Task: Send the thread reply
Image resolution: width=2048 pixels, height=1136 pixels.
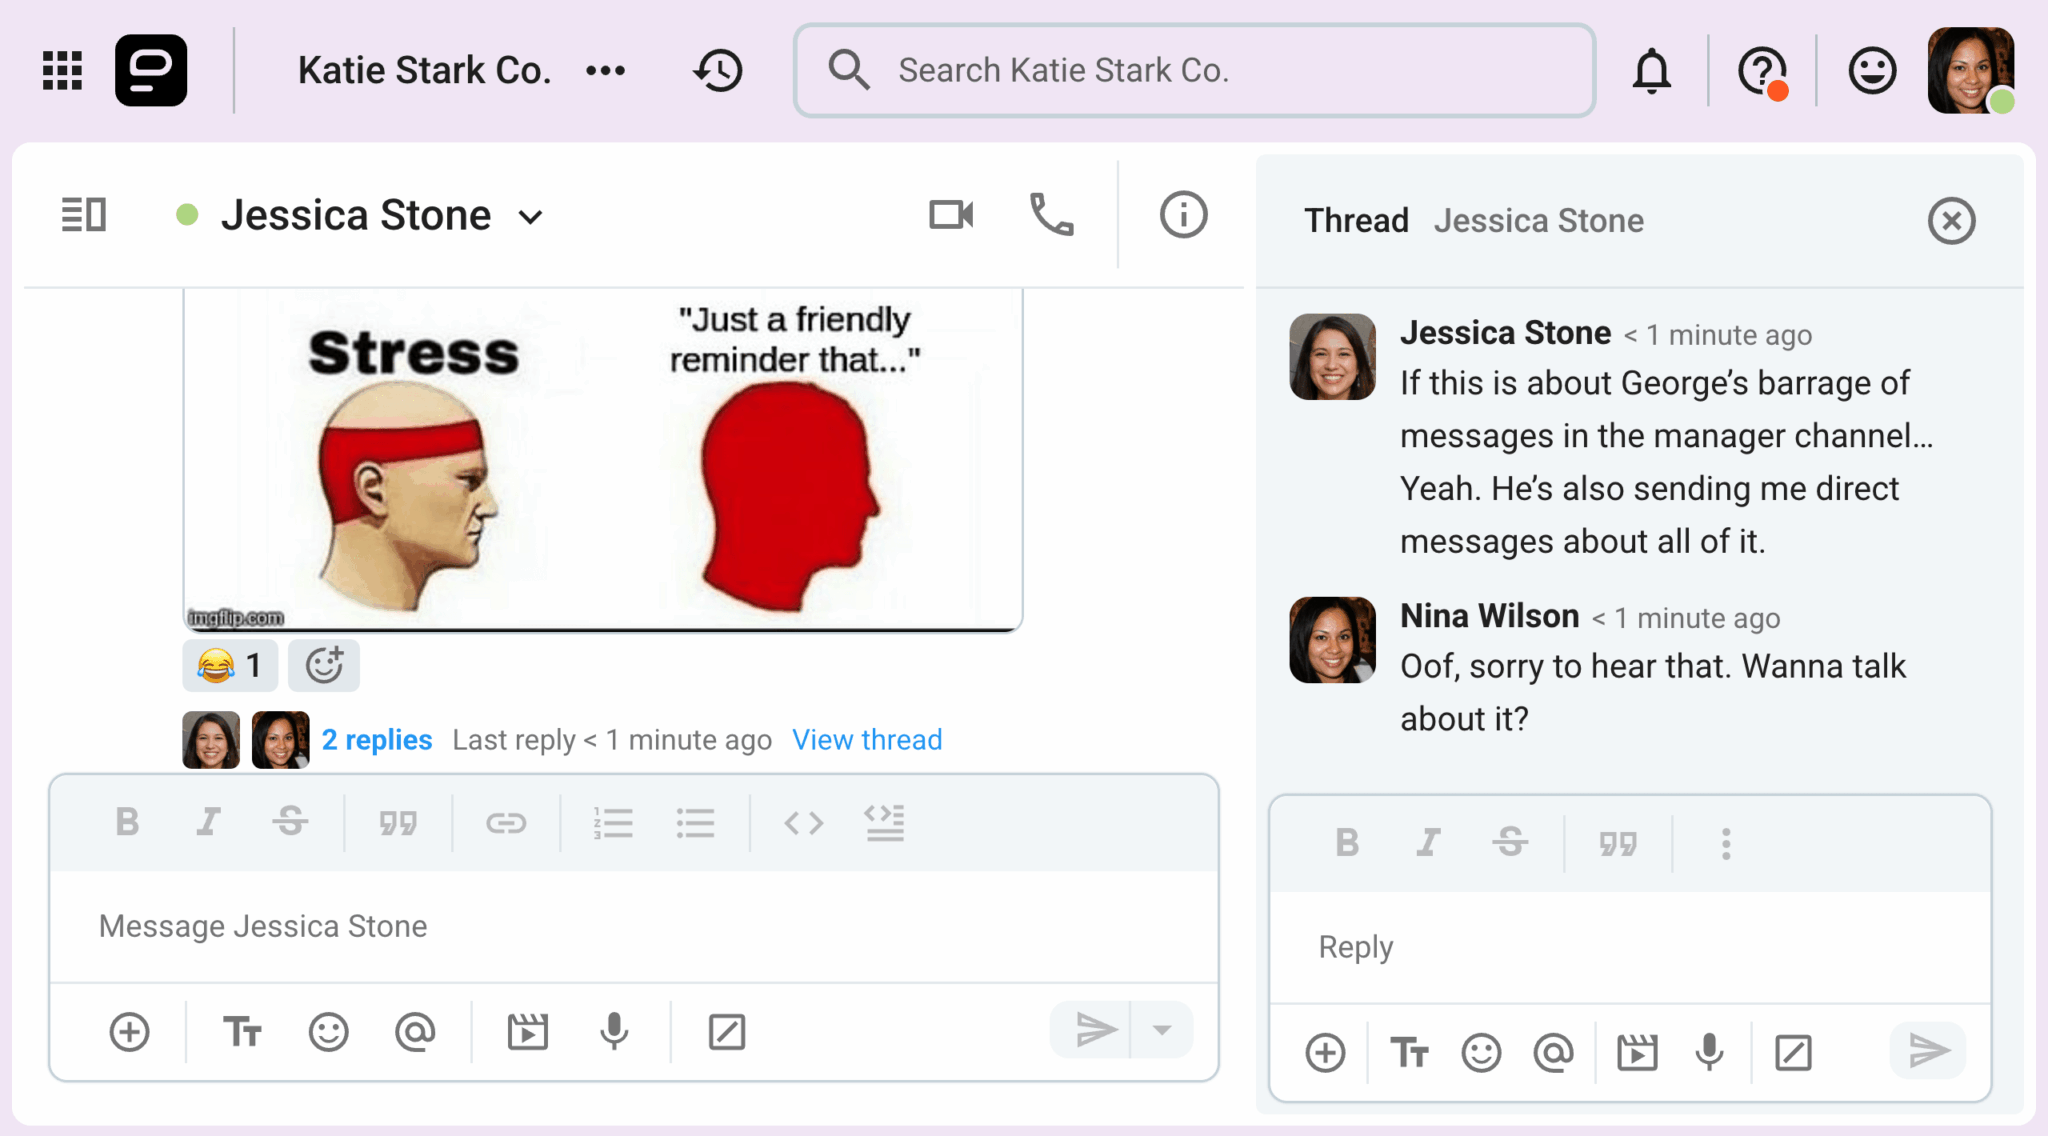Action: (1928, 1051)
